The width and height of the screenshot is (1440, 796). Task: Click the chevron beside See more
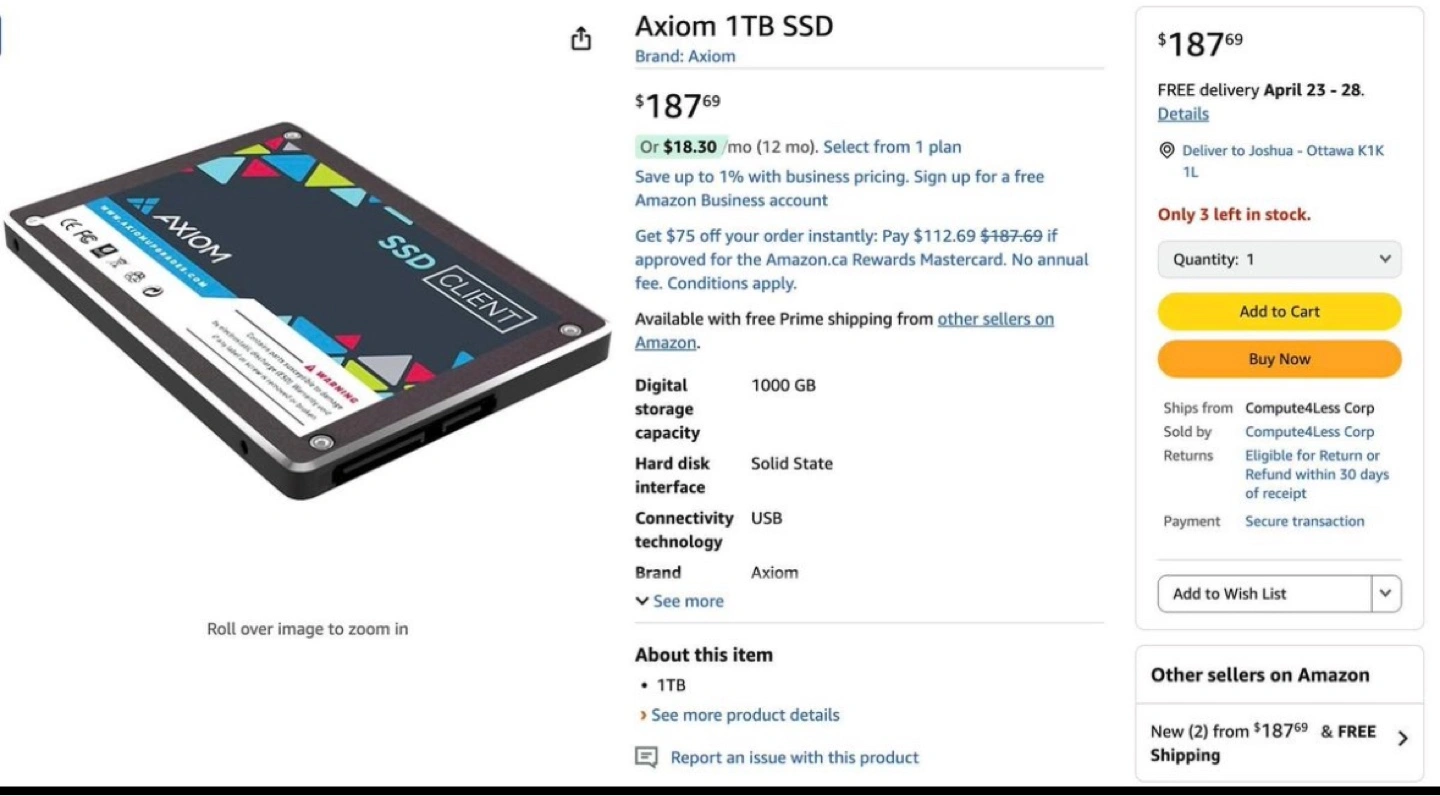pyautogui.click(x=642, y=601)
